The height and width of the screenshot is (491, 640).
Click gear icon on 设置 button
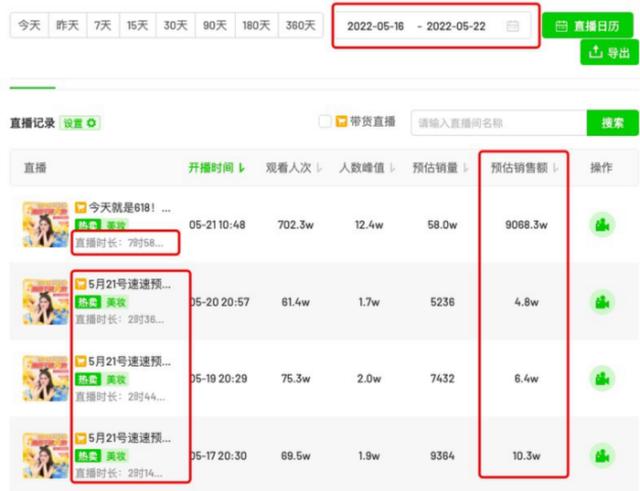pyautogui.click(x=92, y=123)
